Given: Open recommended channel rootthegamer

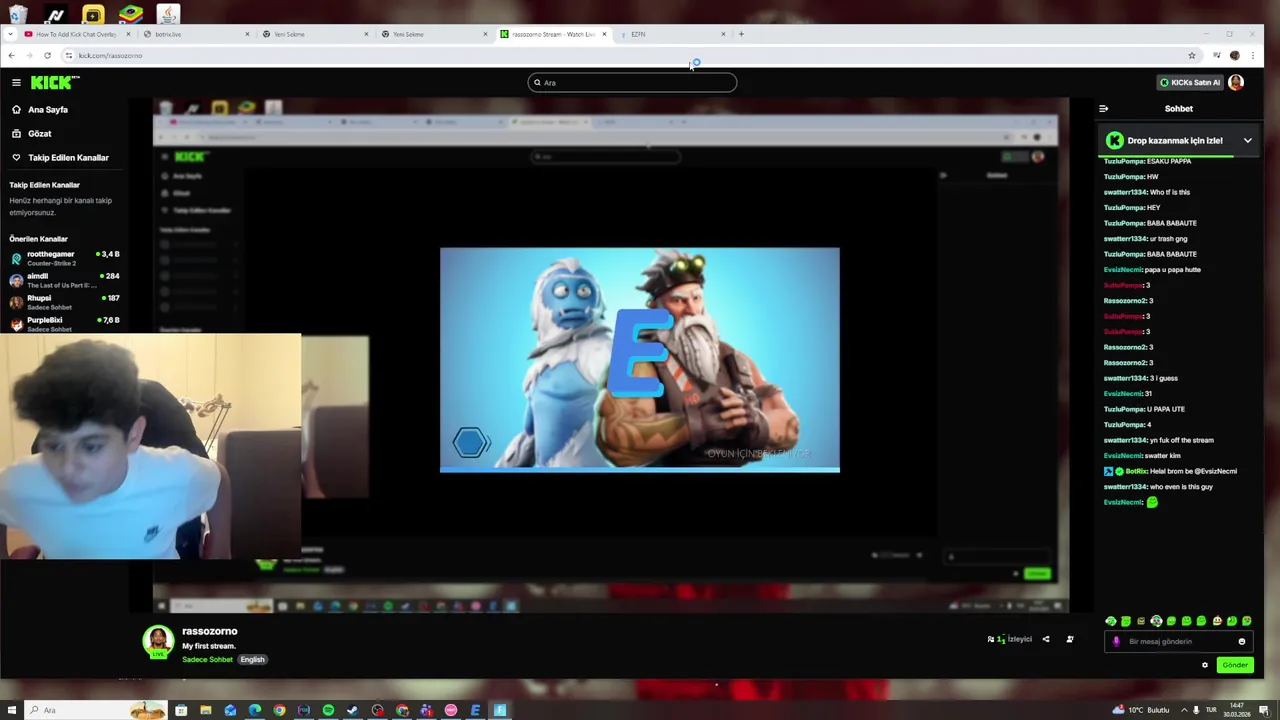Looking at the screenshot, I should (65, 258).
